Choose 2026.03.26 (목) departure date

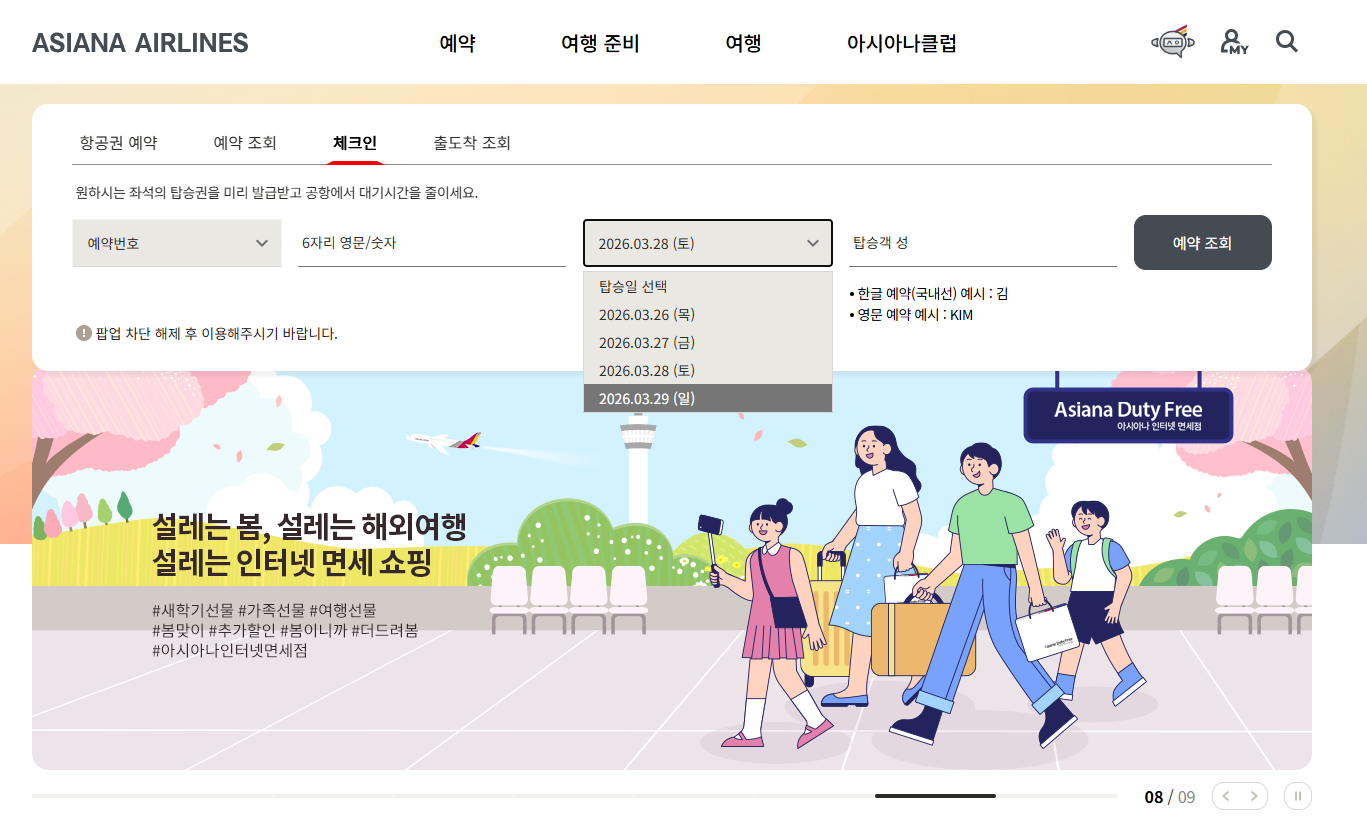pyautogui.click(x=707, y=314)
